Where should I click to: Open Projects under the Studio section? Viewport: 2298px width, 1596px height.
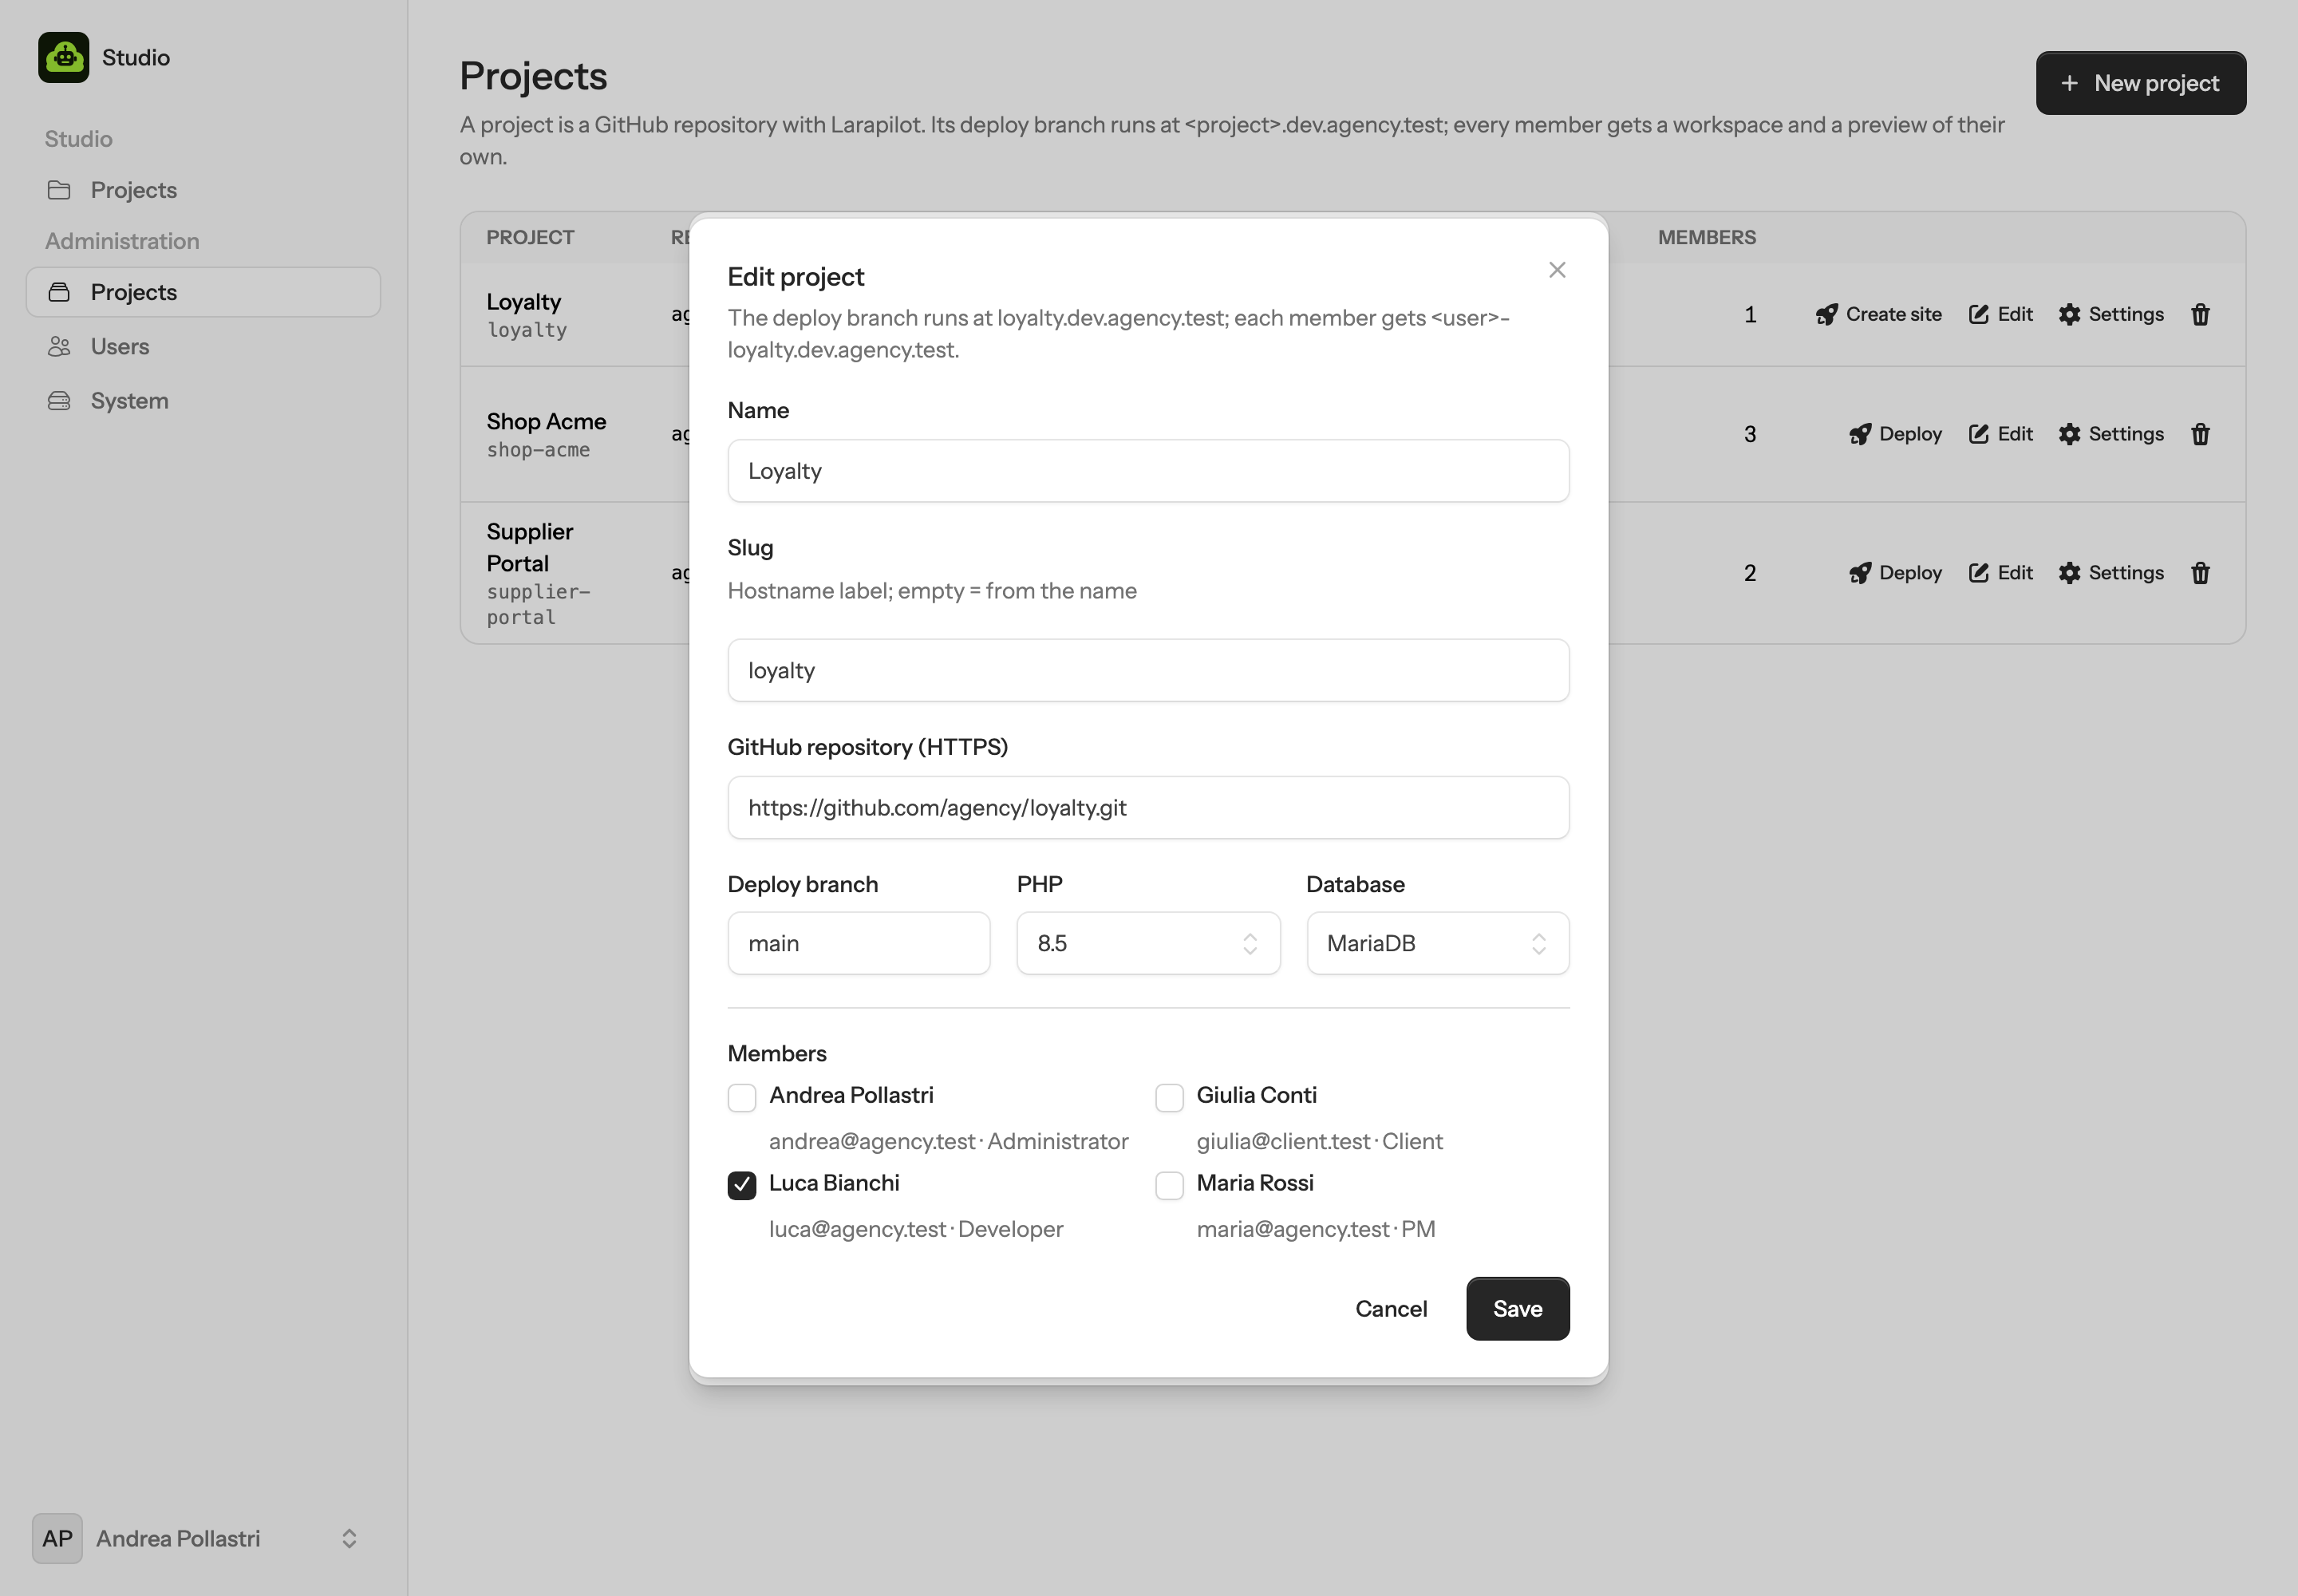coord(203,190)
